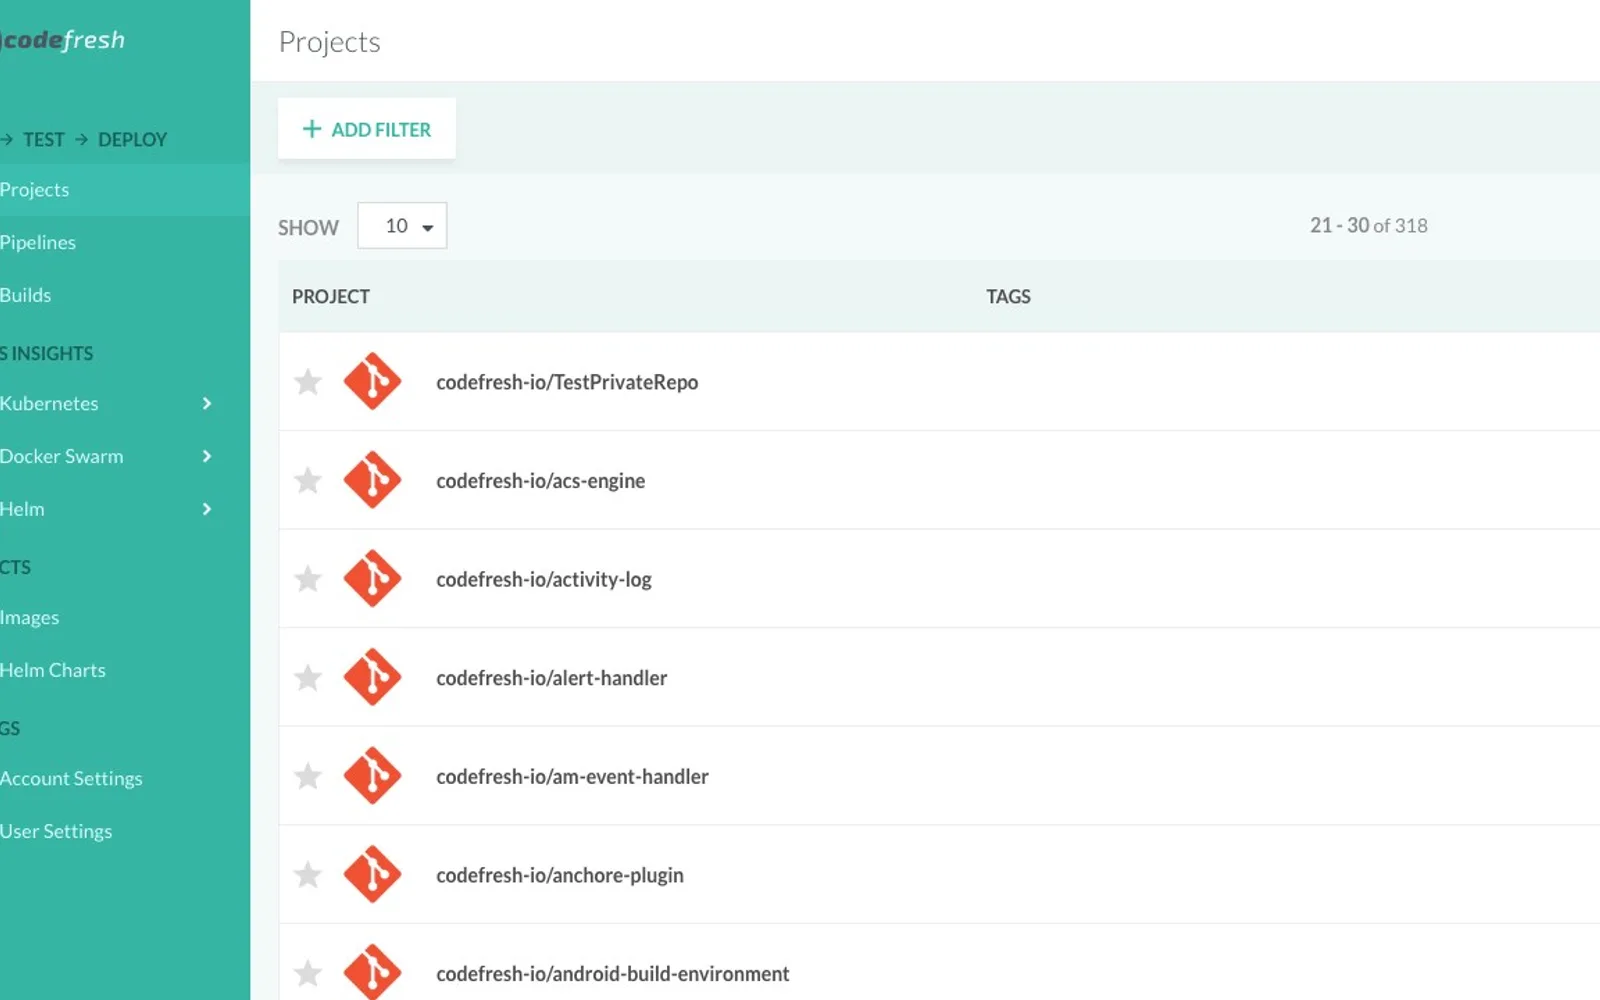
Task: Mark codefresh-io/alert-handler as favorite
Action: 308,678
